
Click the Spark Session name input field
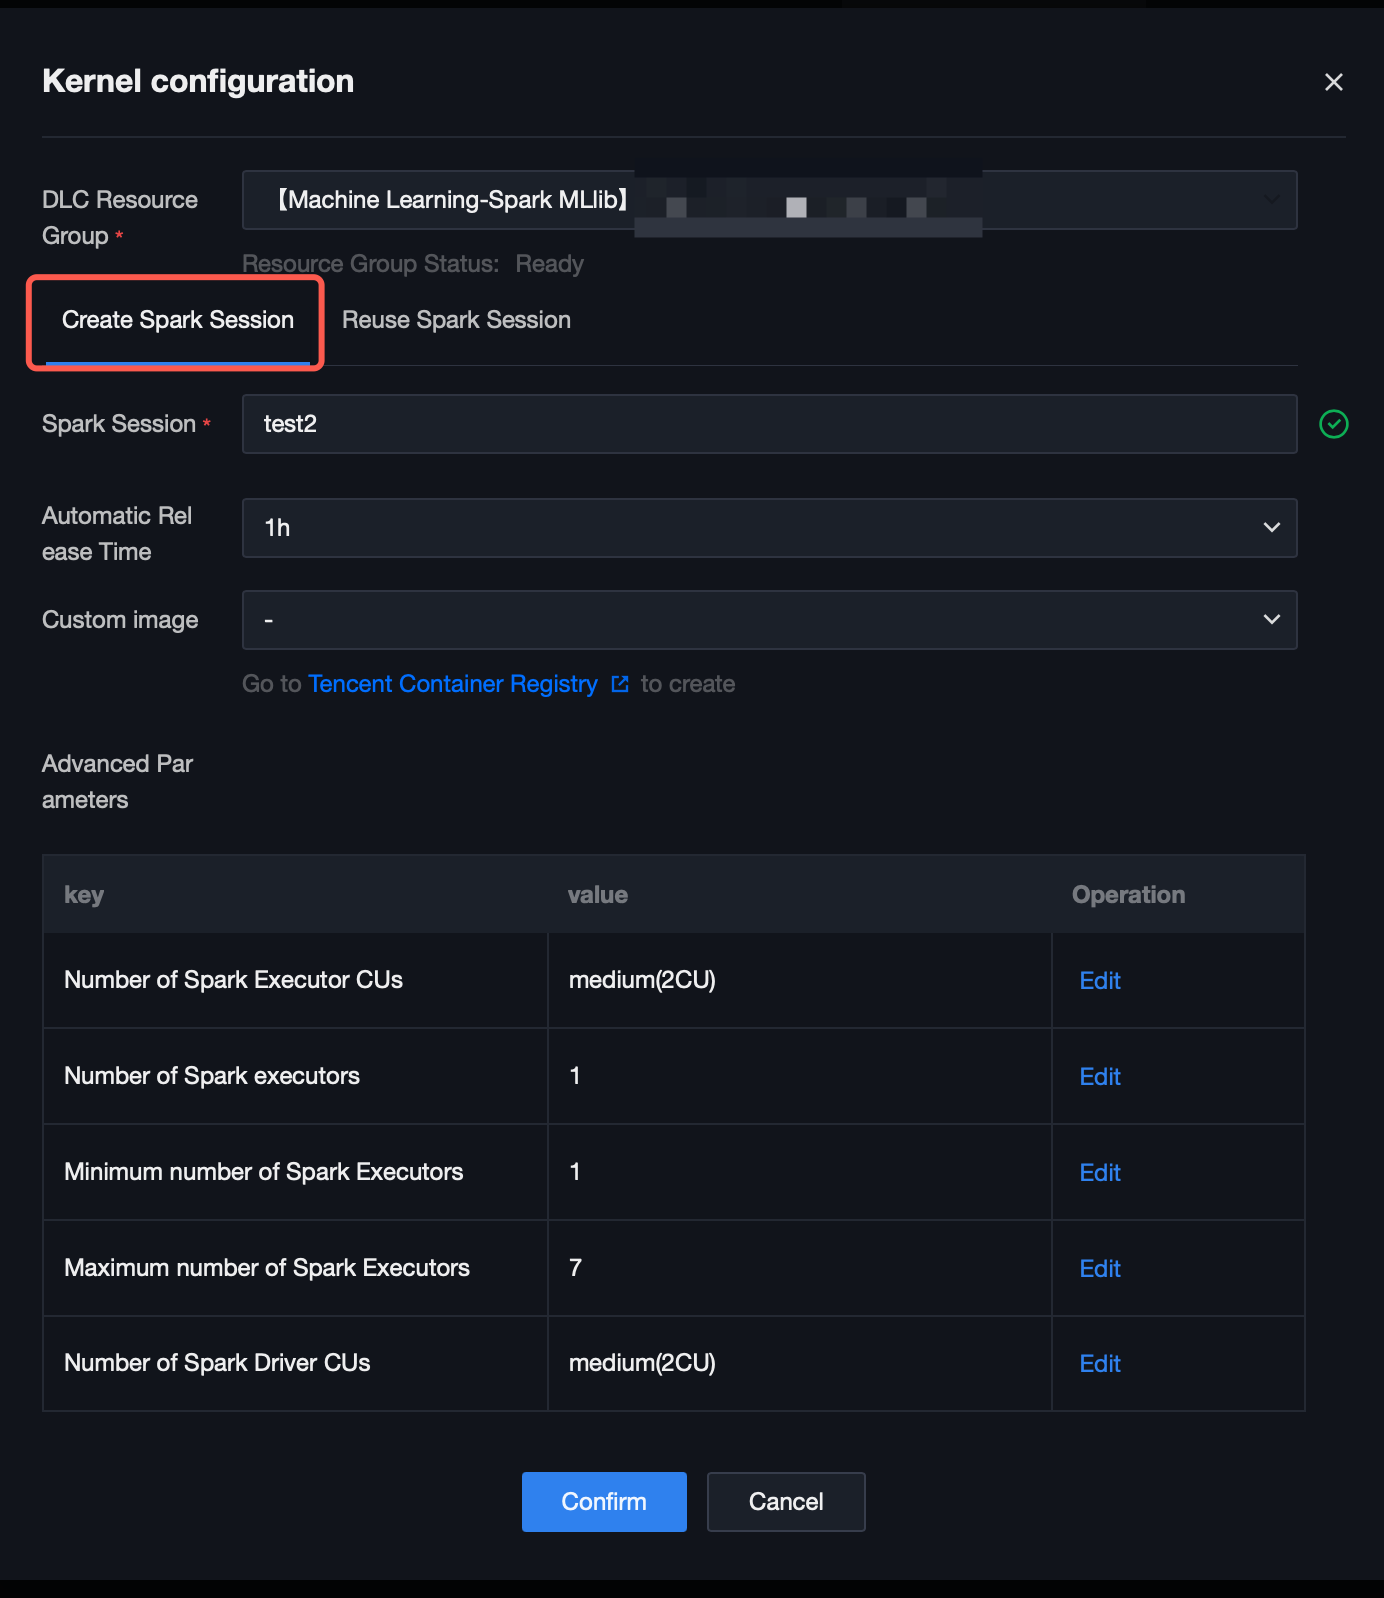pos(768,424)
